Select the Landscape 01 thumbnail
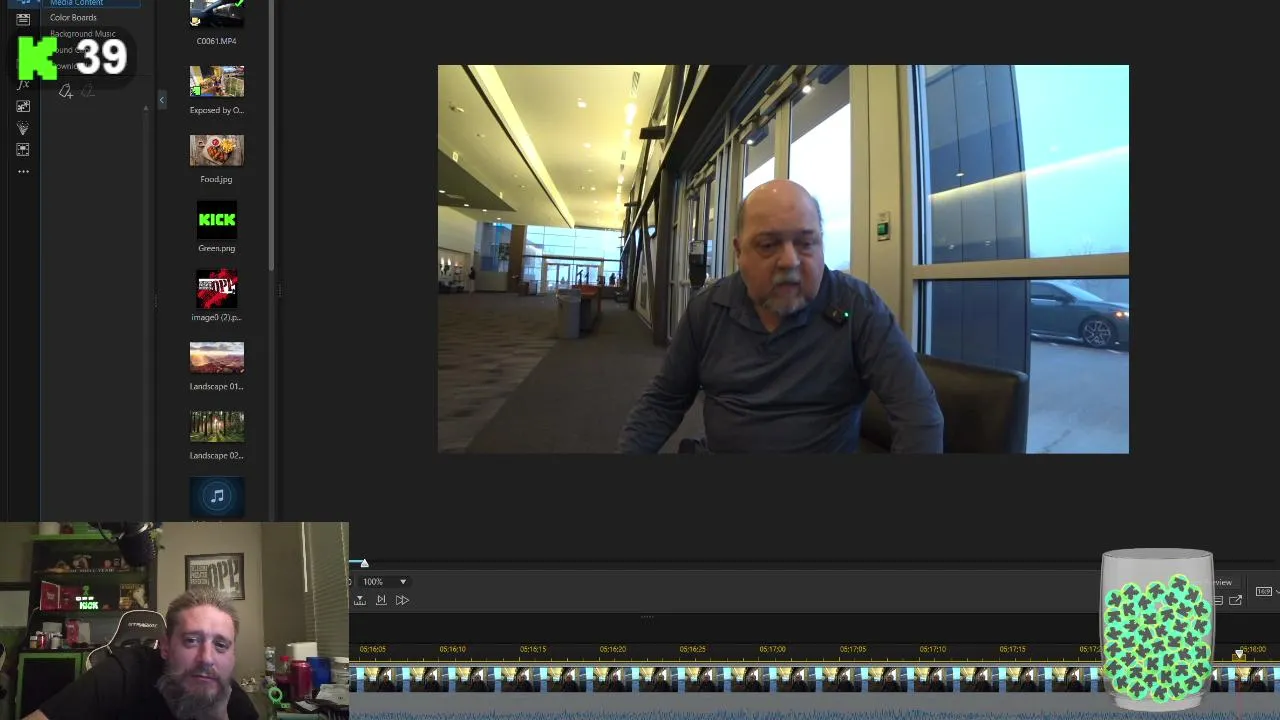 point(217,357)
